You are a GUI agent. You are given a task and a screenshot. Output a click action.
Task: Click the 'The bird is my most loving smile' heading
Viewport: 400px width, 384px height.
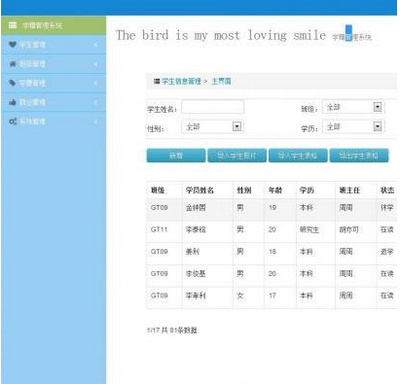[221, 35]
